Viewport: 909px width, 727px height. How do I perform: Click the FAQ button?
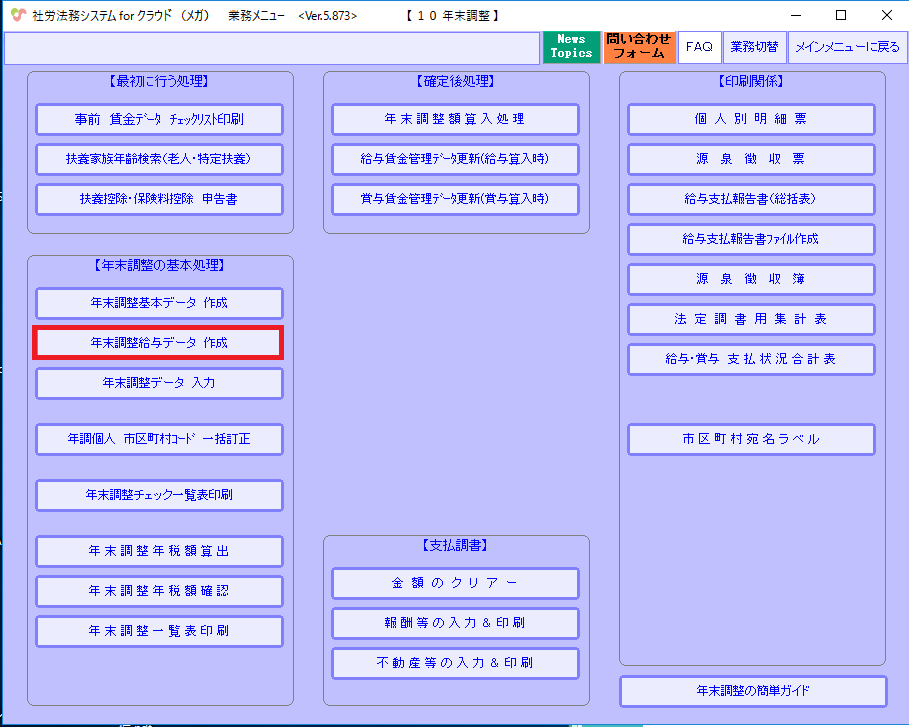(x=699, y=47)
